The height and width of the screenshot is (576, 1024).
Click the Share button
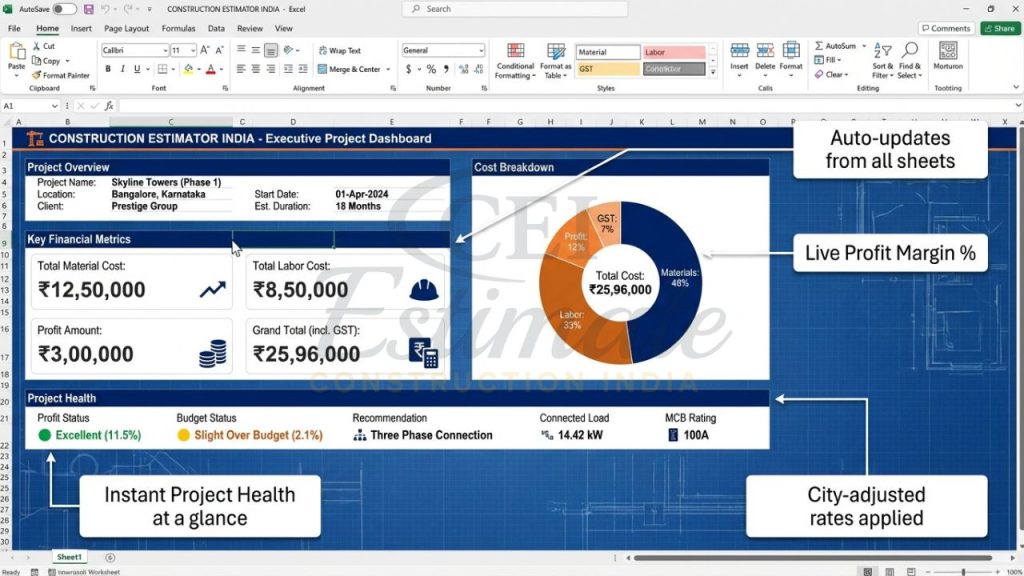[1000, 28]
